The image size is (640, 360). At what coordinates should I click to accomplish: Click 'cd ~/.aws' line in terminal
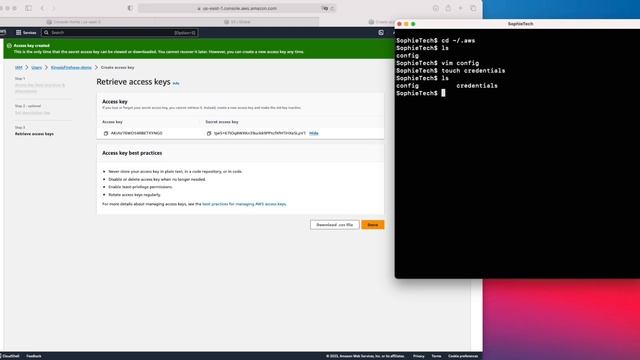pyautogui.click(x=436, y=40)
